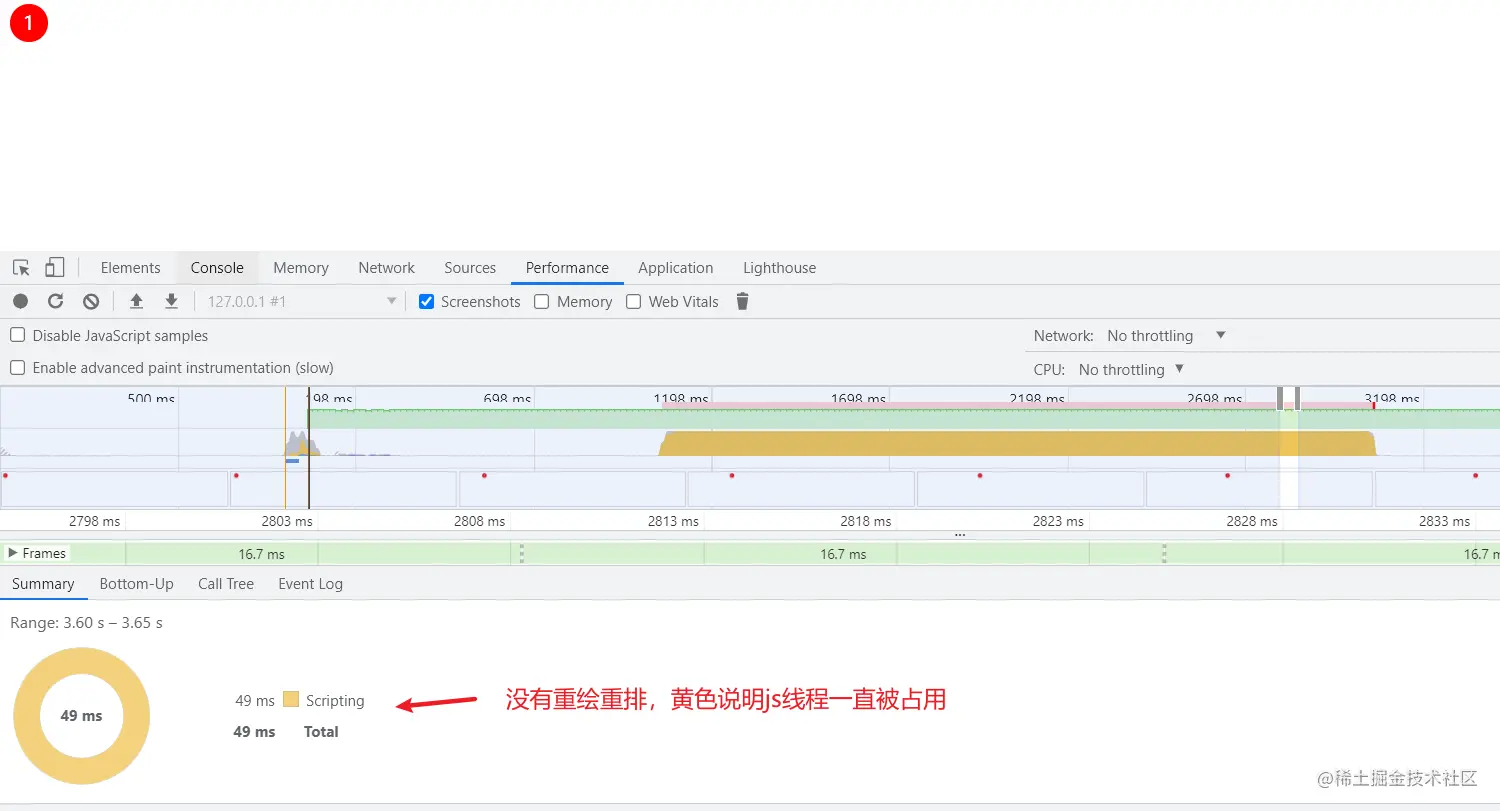Enable the Screenshots checkbox
The height and width of the screenshot is (811, 1500).
(x=426, y=301)
